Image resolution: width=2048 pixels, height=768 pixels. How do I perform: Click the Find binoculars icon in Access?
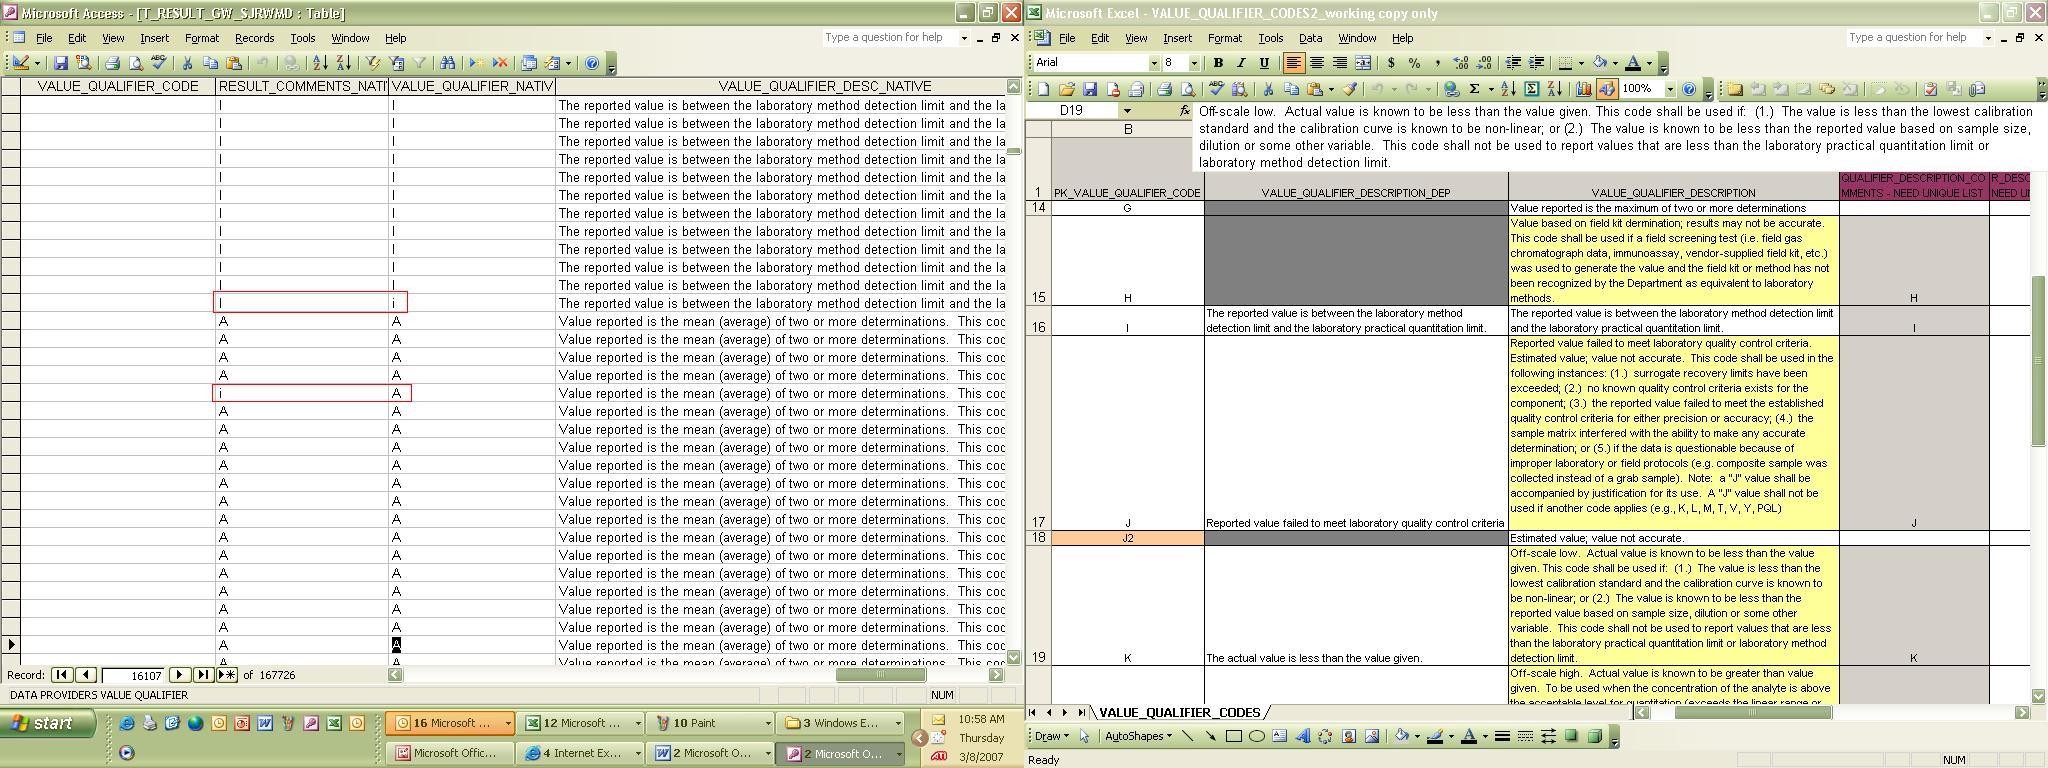tap(447, 63)
